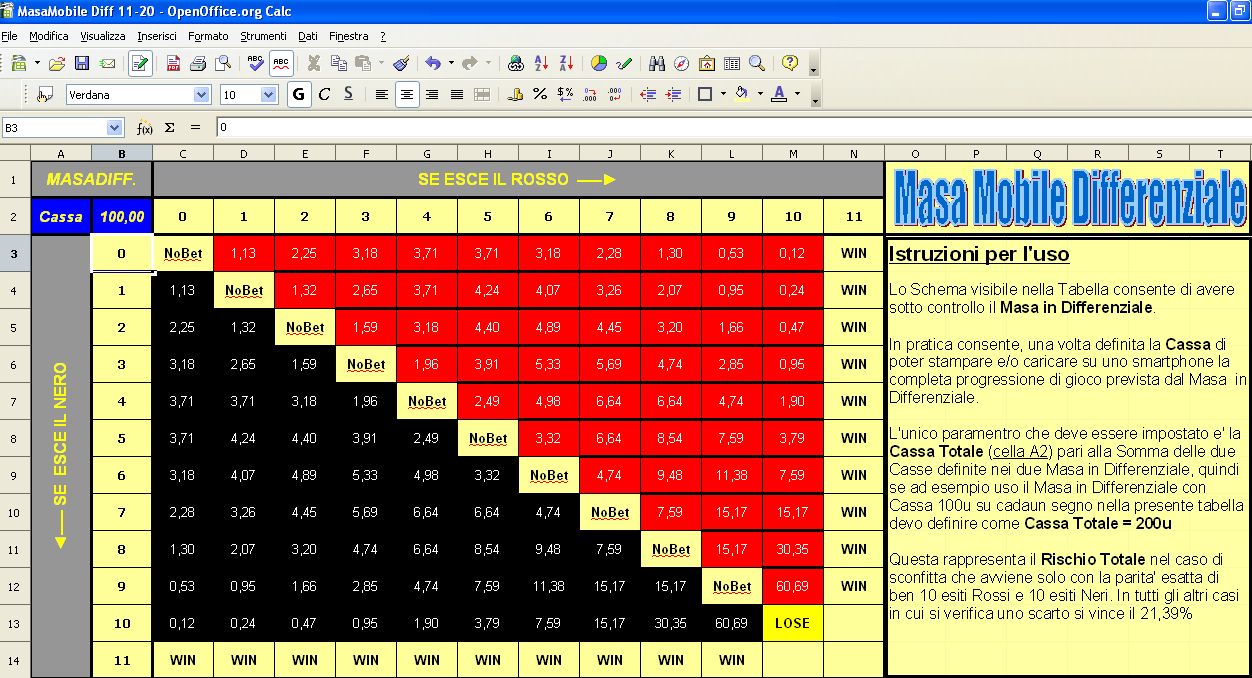Screen dimensions: 1252x678
Task: Open Borders dropdown arrow
Action: tap(723, 94)
